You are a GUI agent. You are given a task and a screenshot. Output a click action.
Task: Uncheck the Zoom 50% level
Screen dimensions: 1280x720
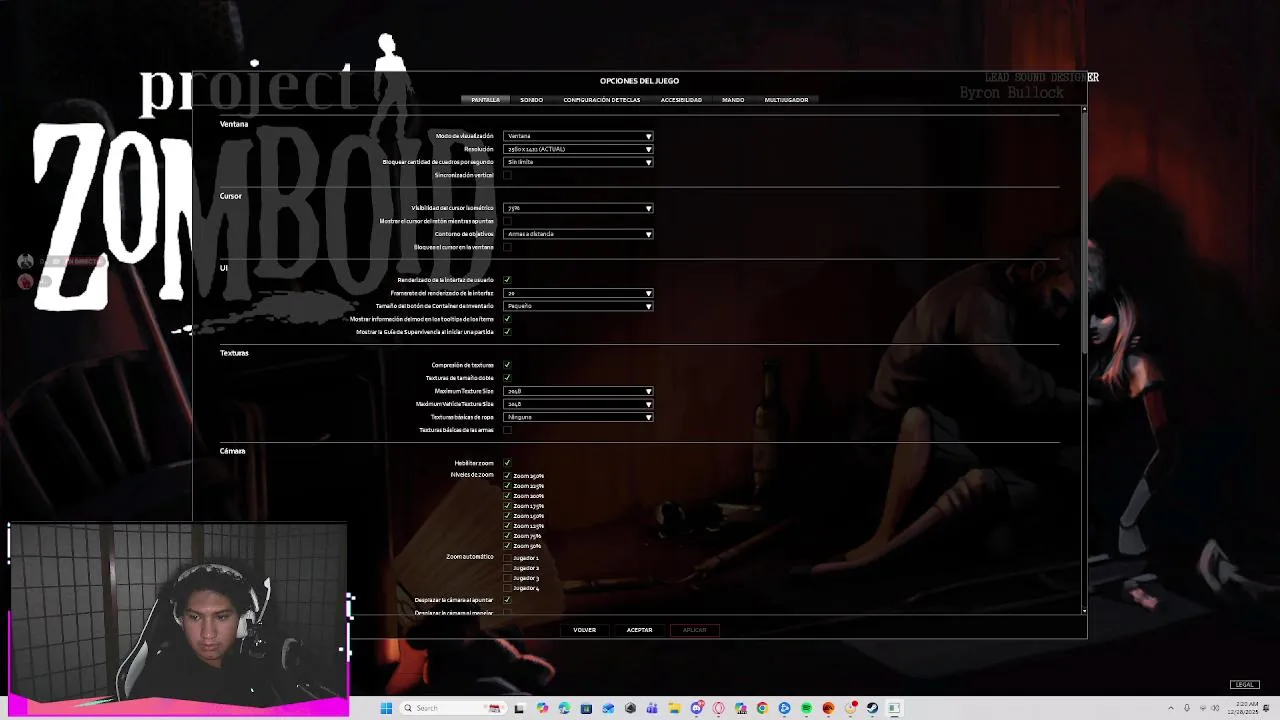507,546
